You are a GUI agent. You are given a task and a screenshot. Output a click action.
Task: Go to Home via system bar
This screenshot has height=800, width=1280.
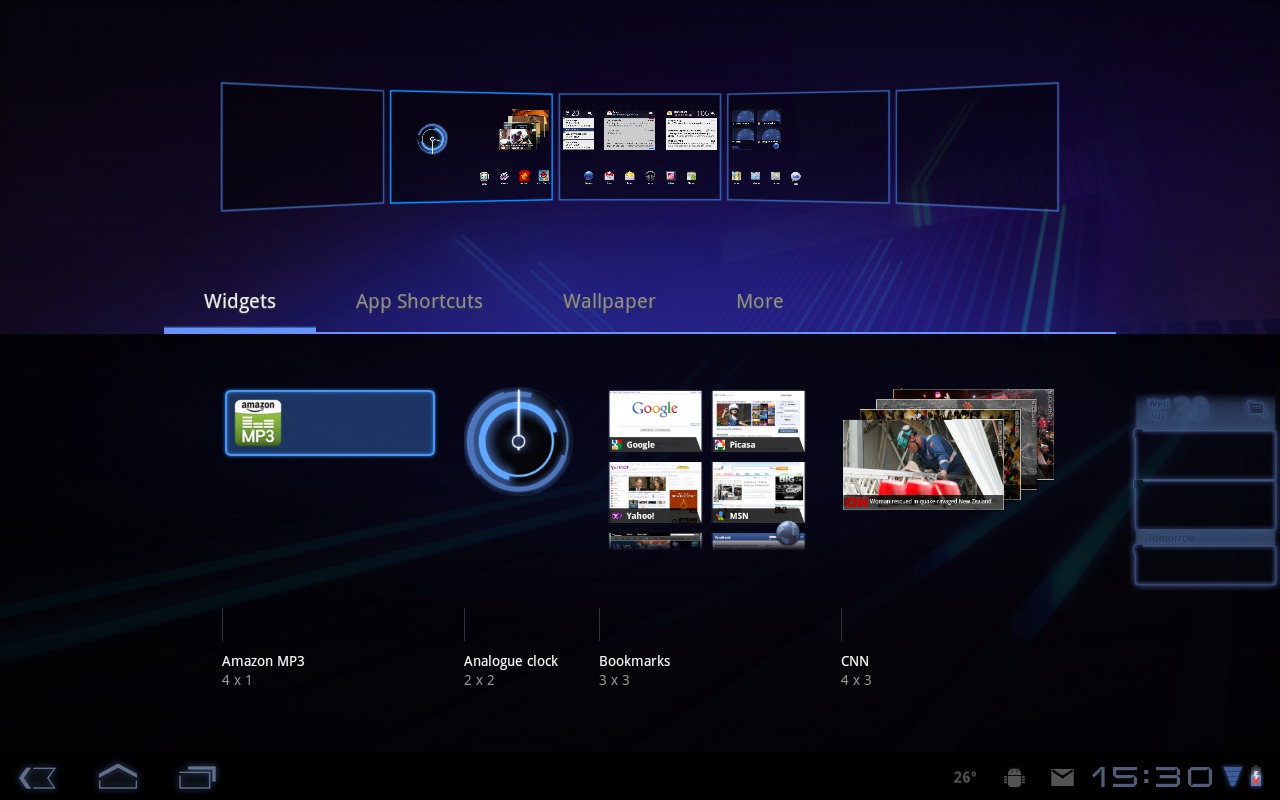[x=117, y=776]
